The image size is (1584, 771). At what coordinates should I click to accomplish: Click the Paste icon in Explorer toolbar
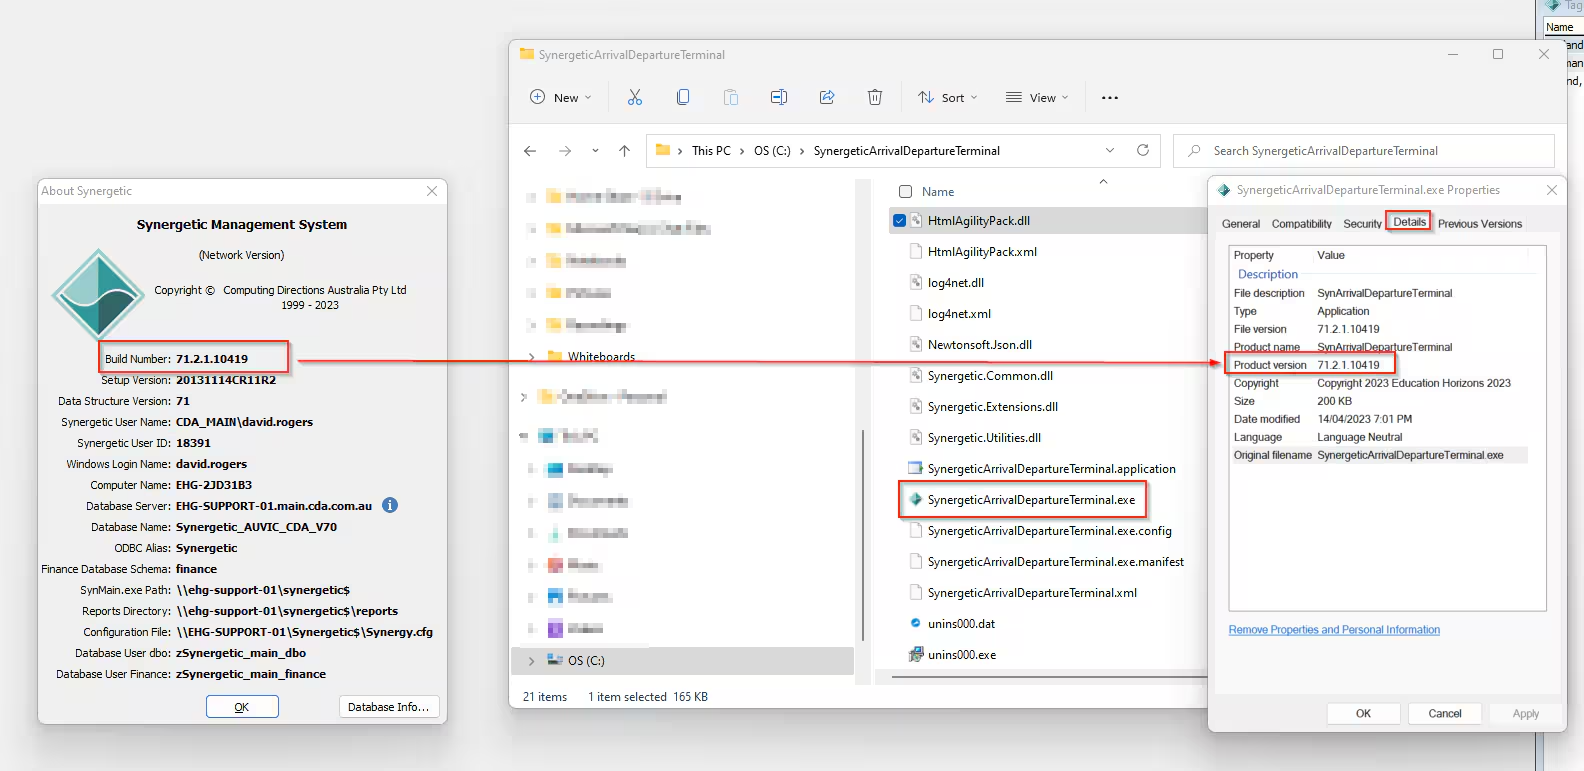click(731, 97)
